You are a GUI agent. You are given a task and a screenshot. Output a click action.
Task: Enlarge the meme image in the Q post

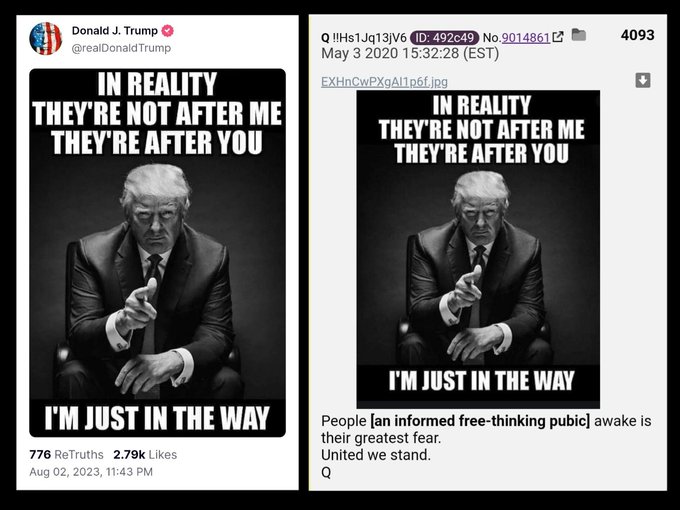coord(478,249)
